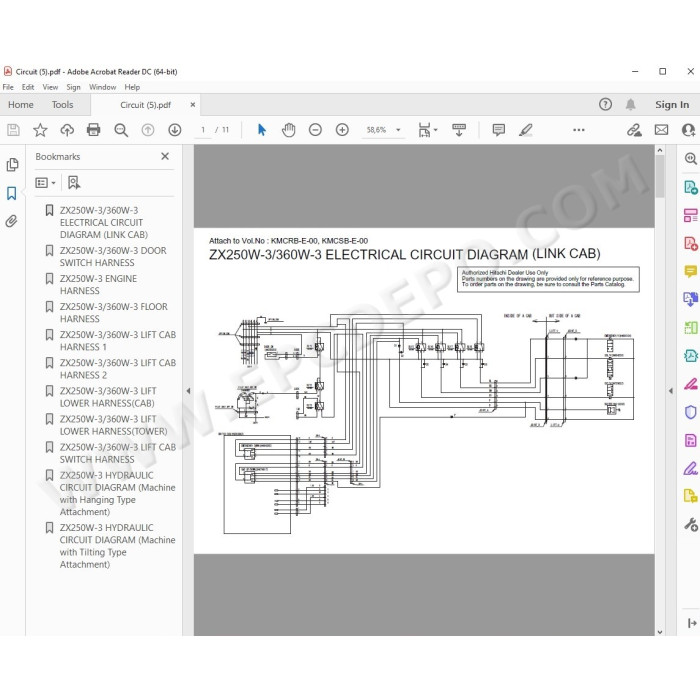Open LIFT LOWER HARNESS(TOWER) bookmark
This screenshot has width=700, height=700.
pos(113,425)
